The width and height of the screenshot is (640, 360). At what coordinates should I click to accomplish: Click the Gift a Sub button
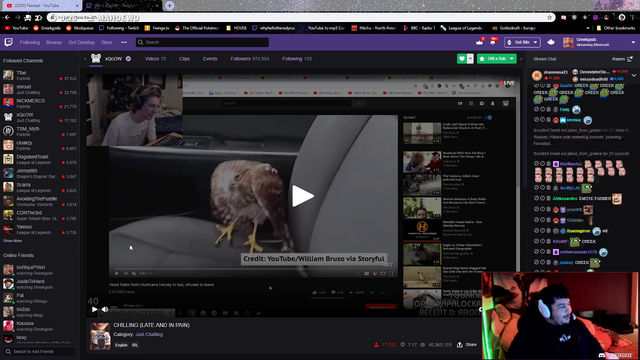click(497, 59)
